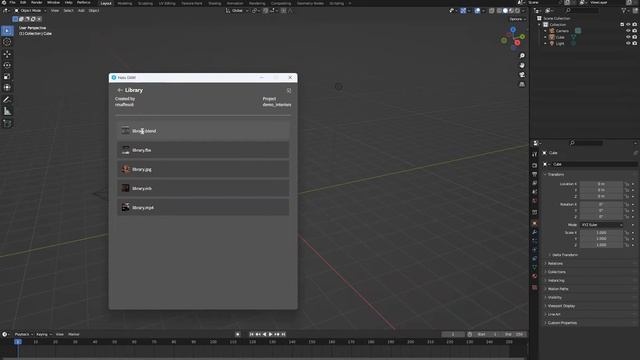Viewport: 640px width, 360px height.
Task: Select the Rotate tool in left toolbar
Action: (7, 65)
